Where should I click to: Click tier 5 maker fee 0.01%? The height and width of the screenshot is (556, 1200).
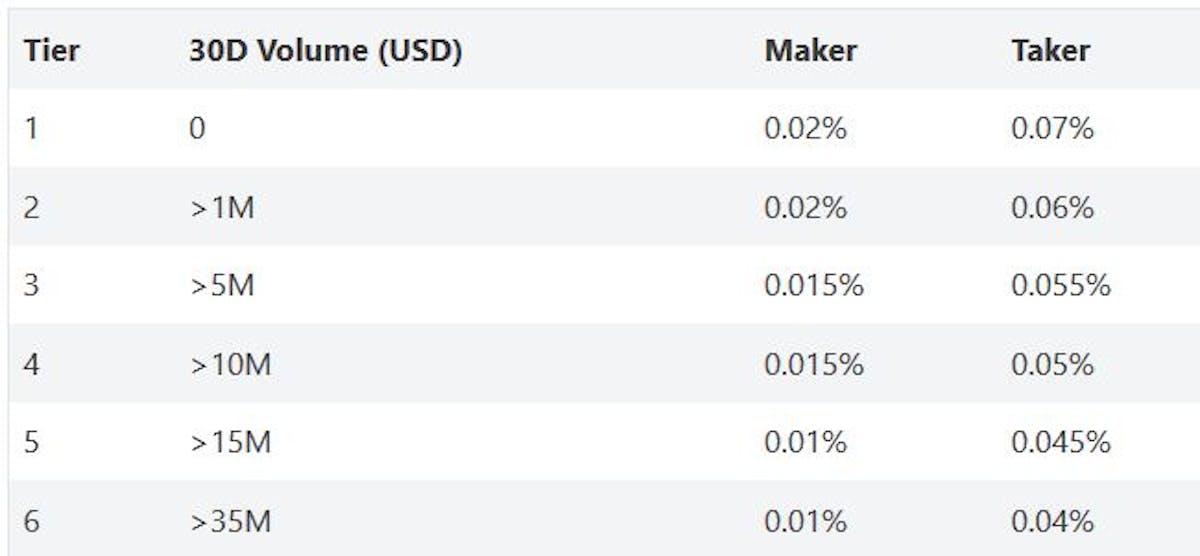point(806,443)
